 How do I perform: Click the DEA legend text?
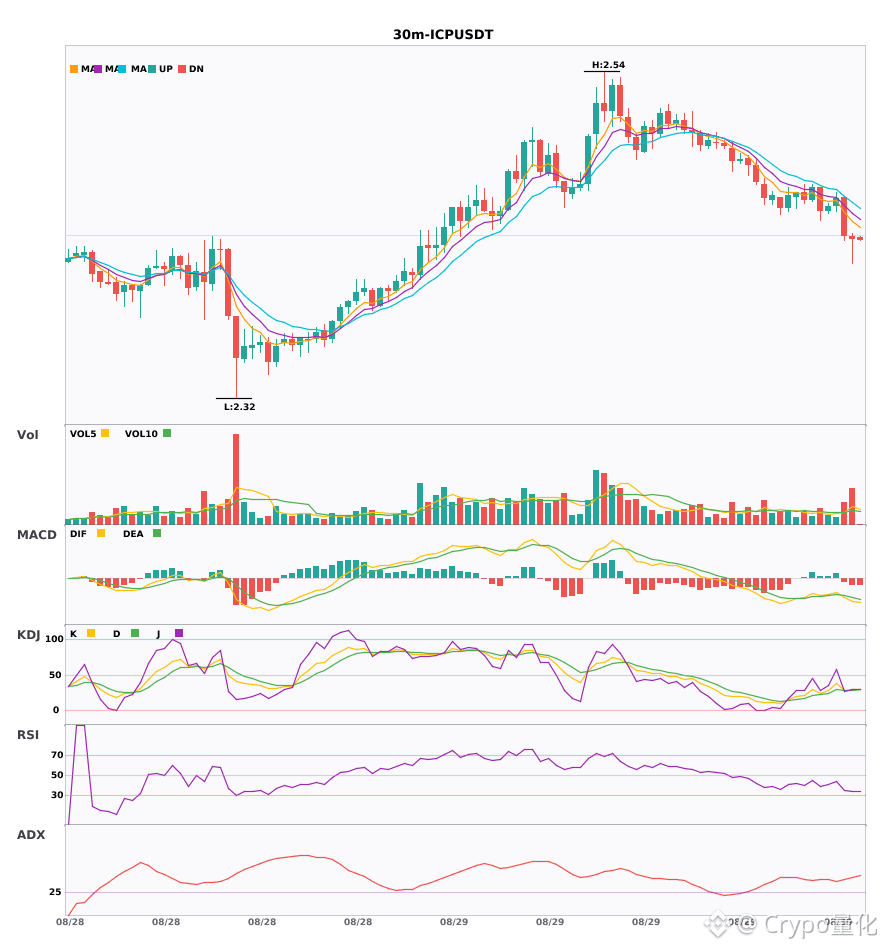pos(133,534)
